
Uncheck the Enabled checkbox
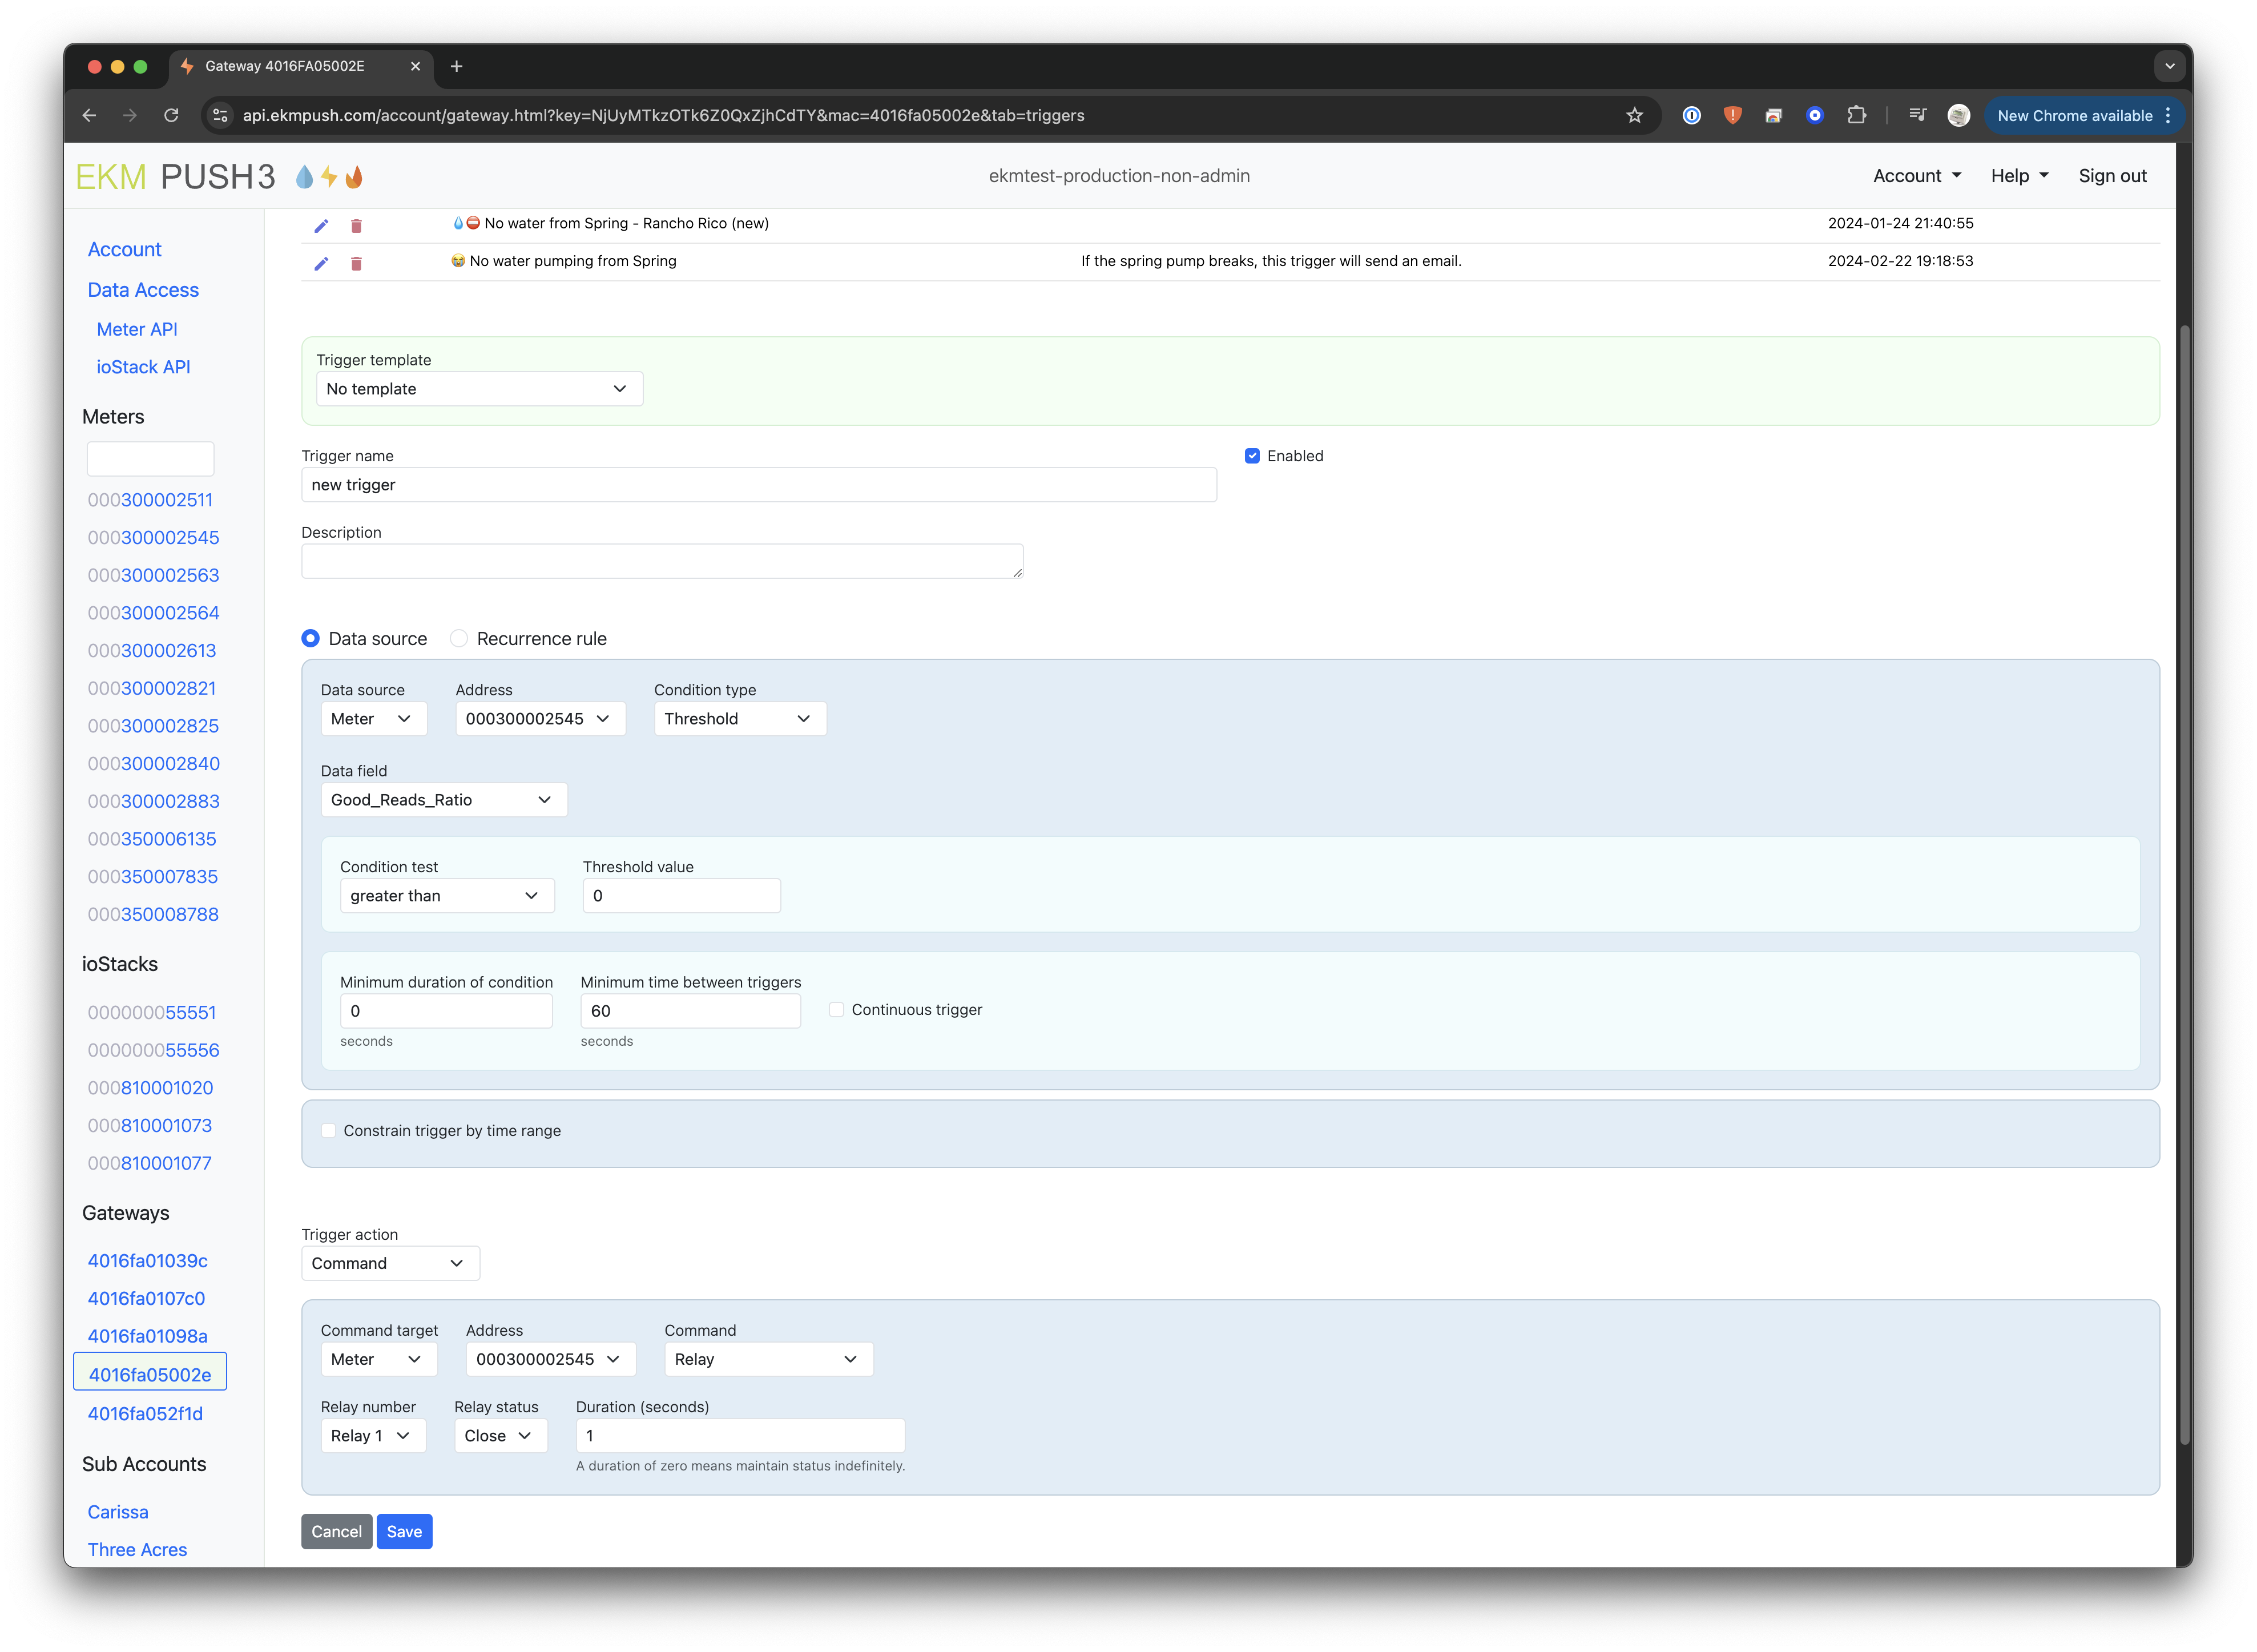click(x=1252, y=456)
